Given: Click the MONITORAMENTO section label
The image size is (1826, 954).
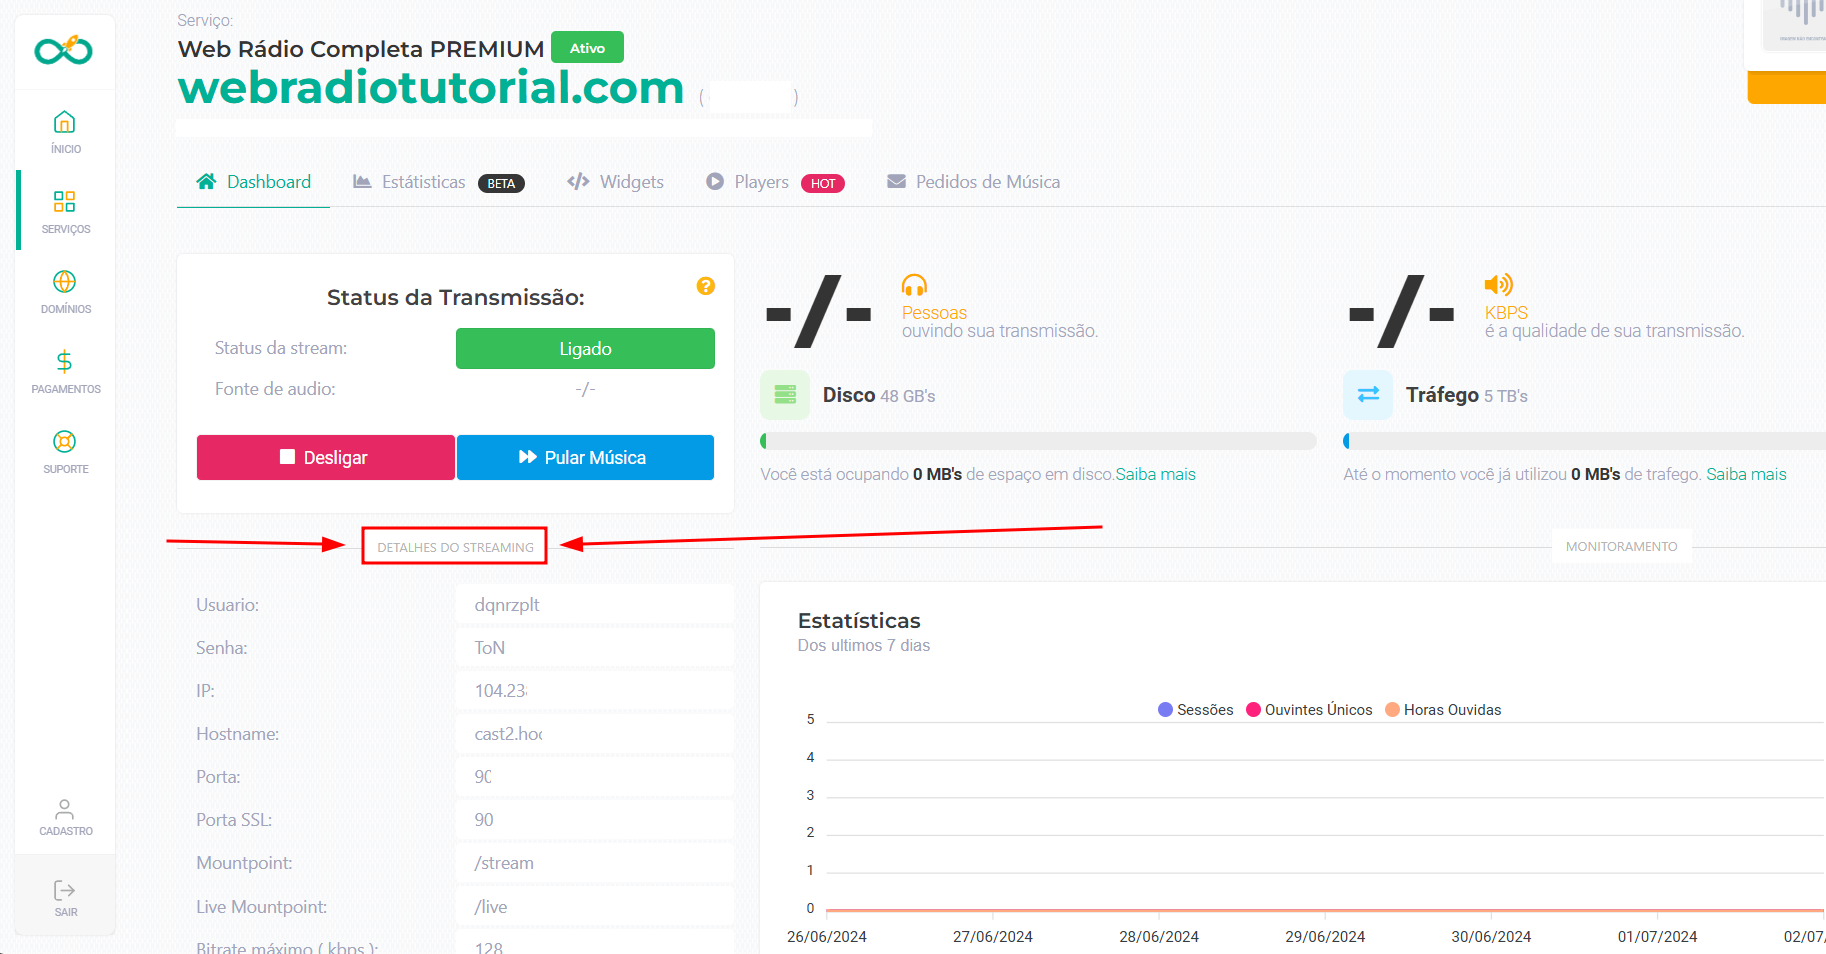Looking at the screenshot, I should [1621, 546].
